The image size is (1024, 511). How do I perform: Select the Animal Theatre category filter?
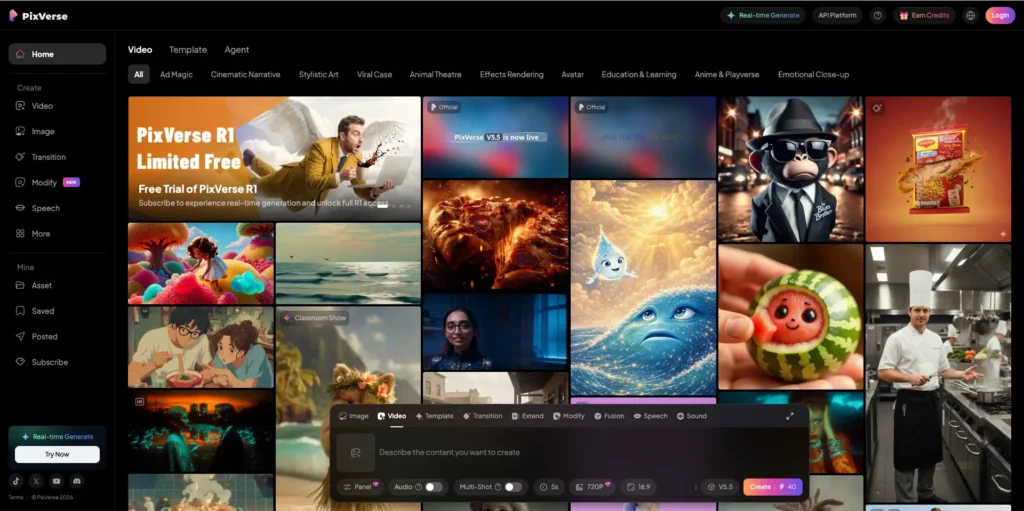click(x=436, y=74)
